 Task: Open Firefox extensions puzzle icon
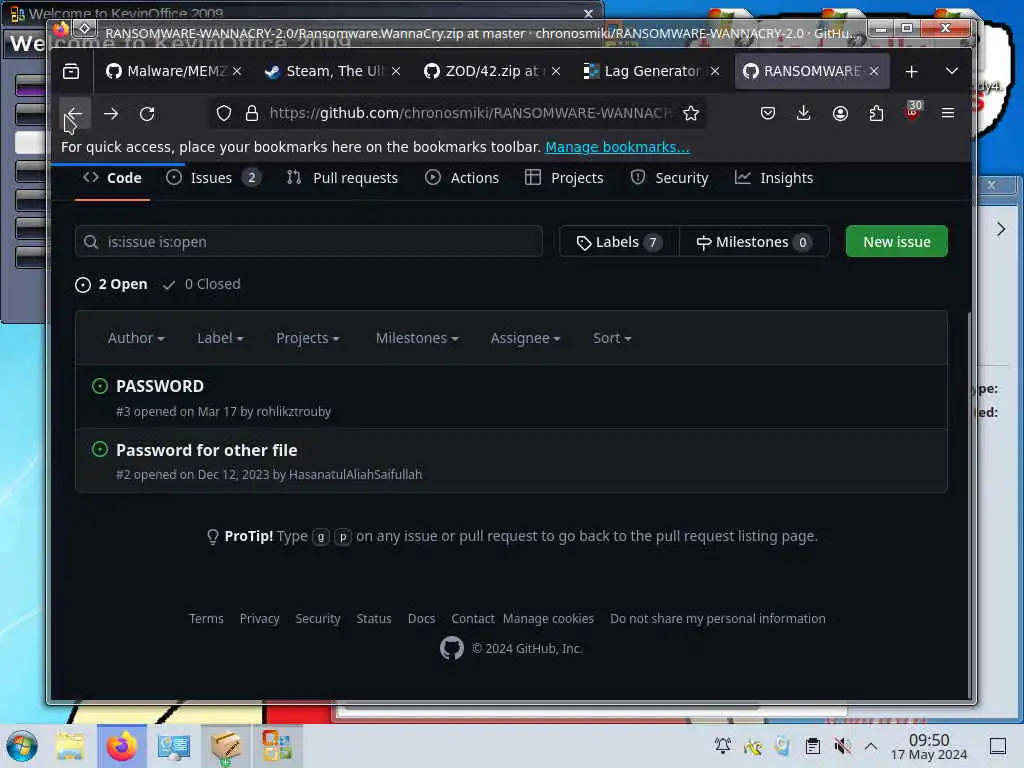(876, 113)
